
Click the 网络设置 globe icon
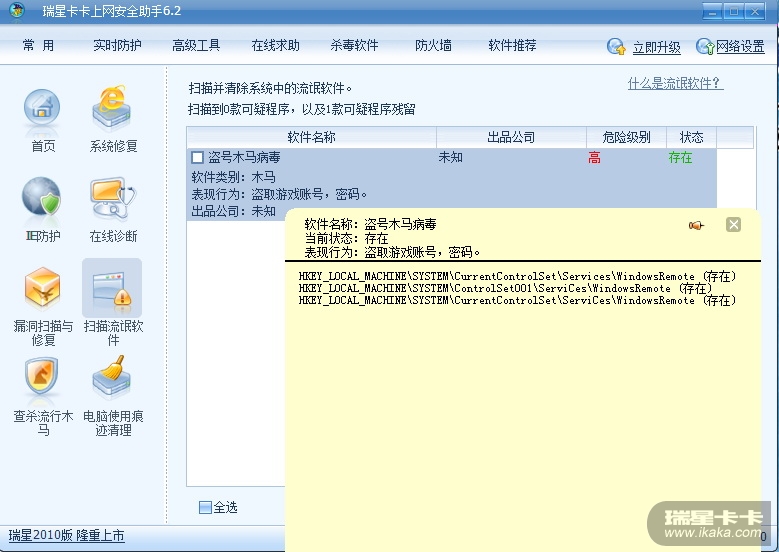point(705,47)
